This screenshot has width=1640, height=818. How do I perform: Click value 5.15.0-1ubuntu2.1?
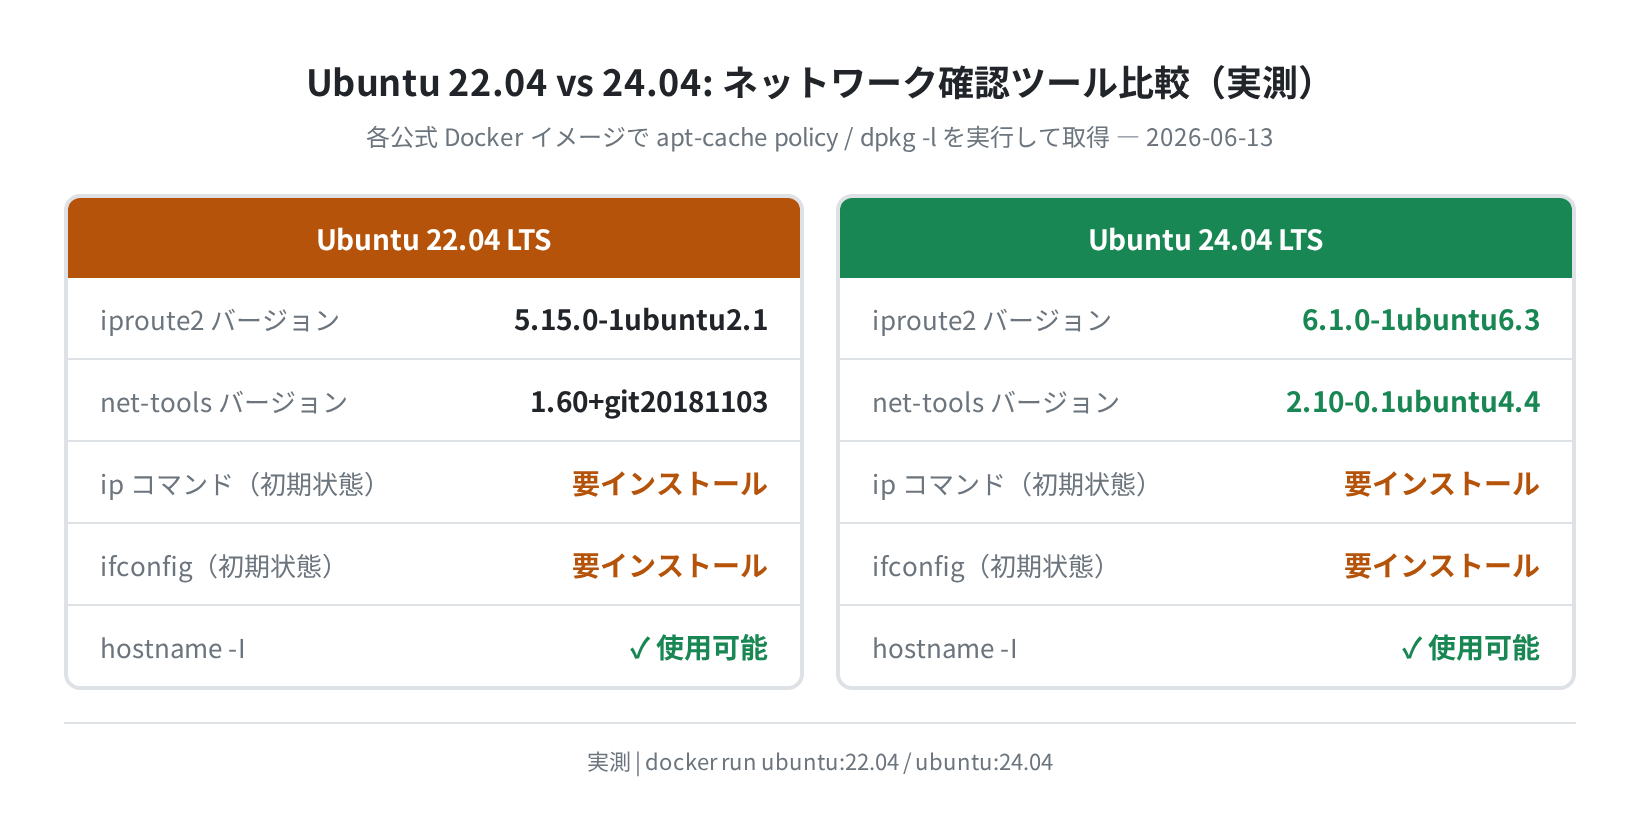(x=641, y=320)
